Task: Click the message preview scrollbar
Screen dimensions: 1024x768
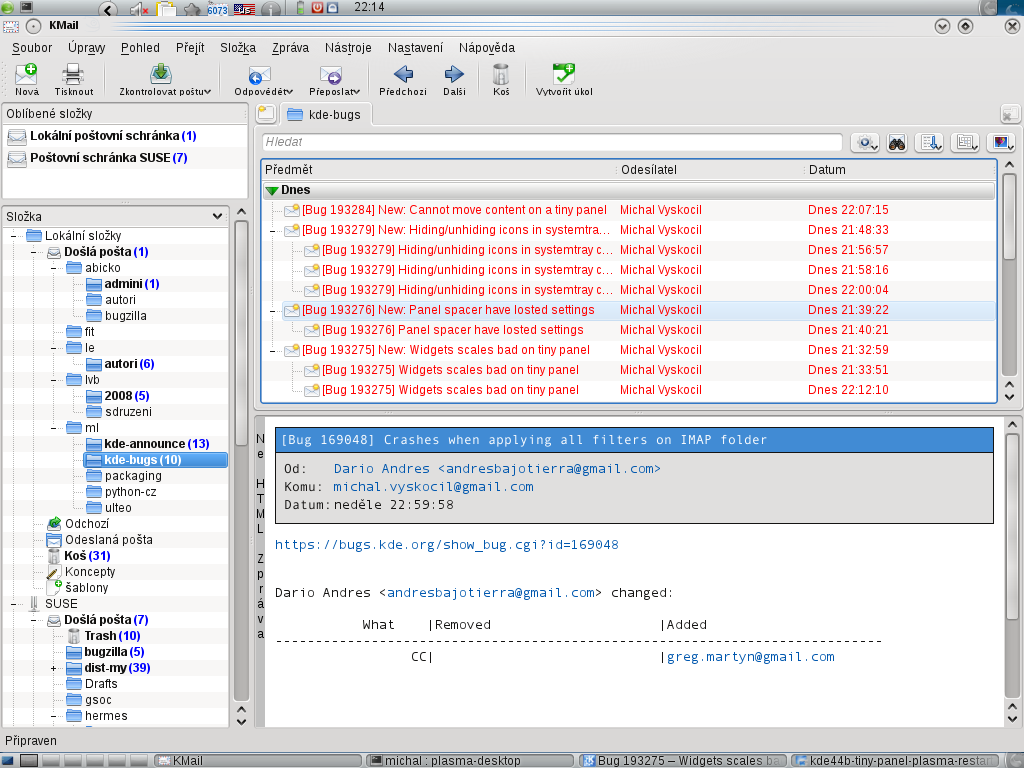Action: pyautogui.click(x=1012, y=526)
